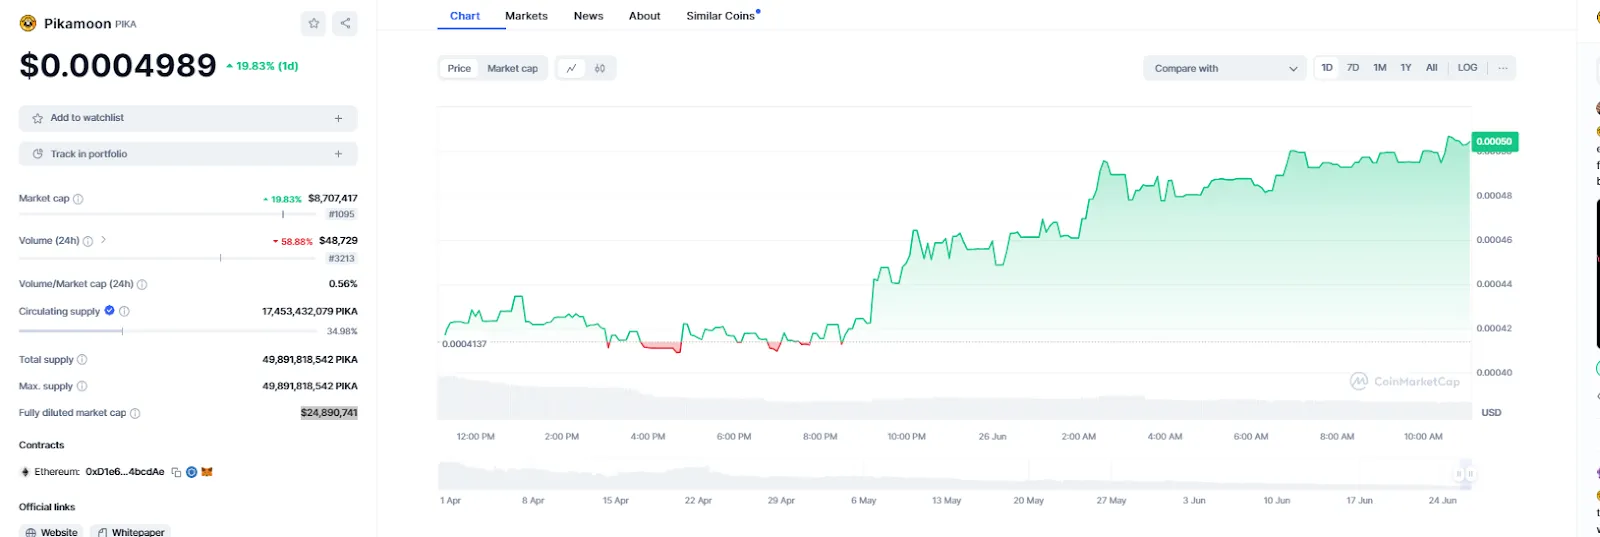The height and width of the screenshot is (537, 1600).
Task: Click the 17,453,432,079 PIKA supply value
Action: 310,312
